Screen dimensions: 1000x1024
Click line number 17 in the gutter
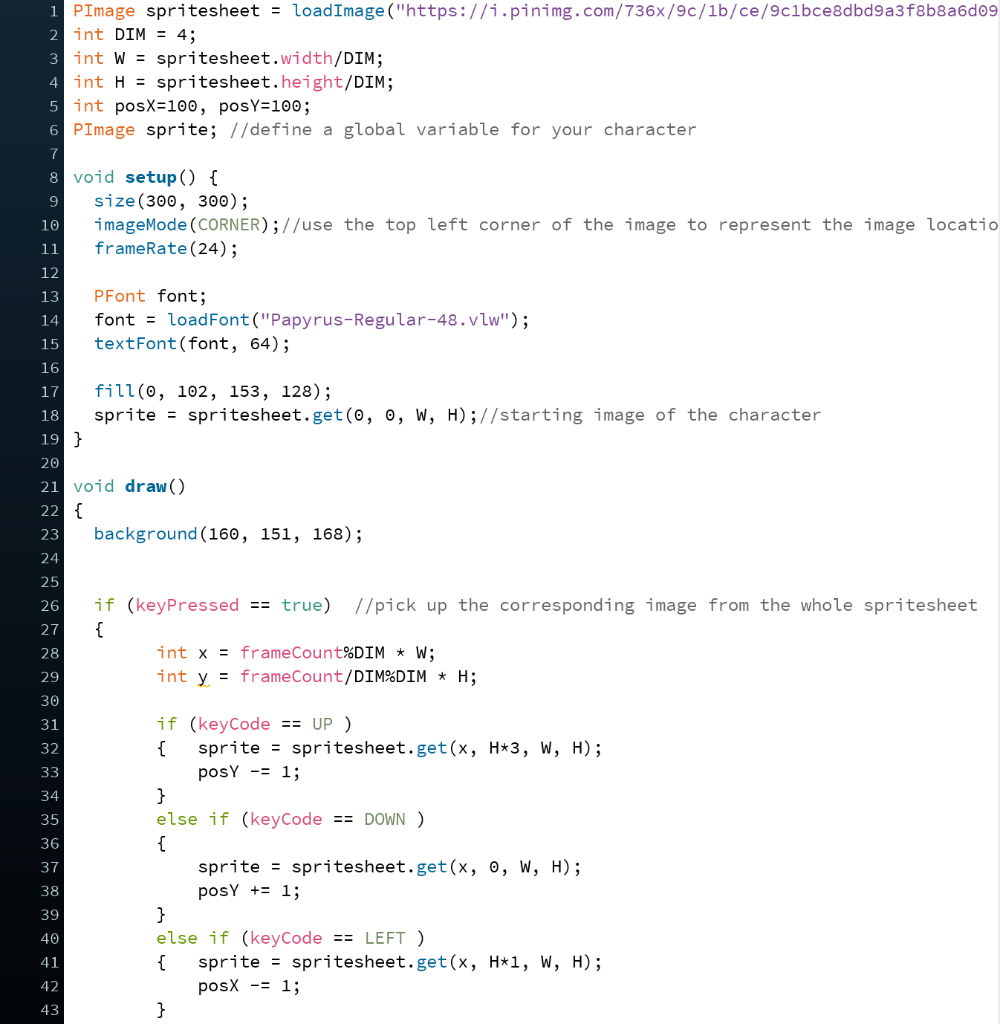(50, 391)
